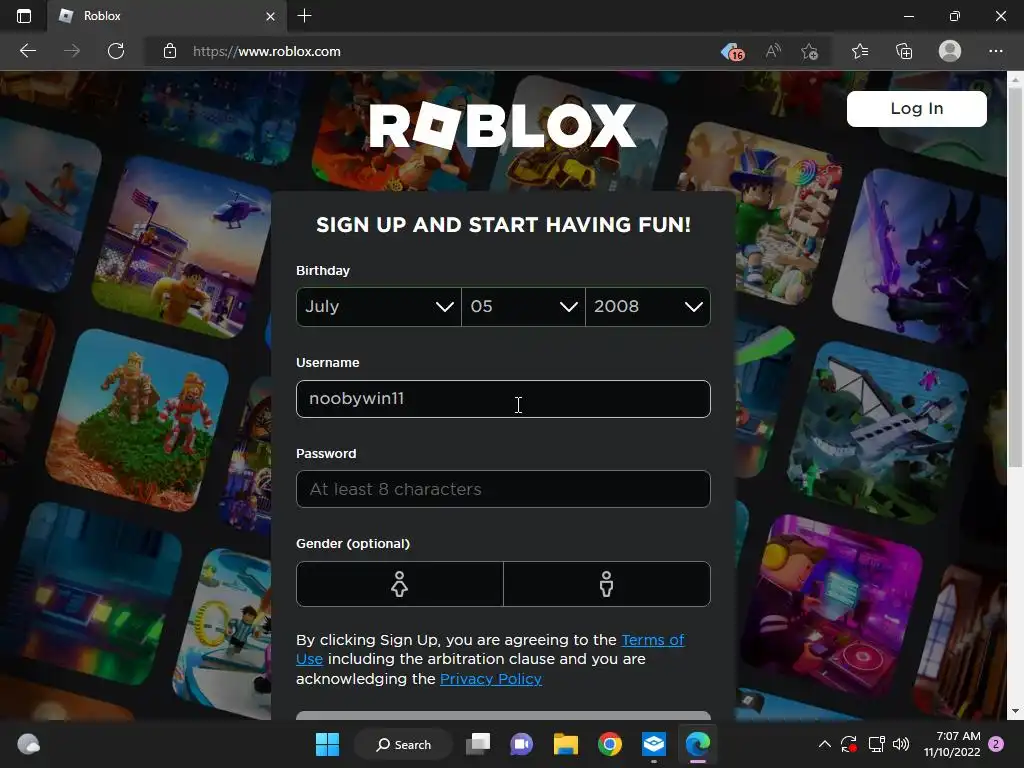
Task: Click the address bar URL
Action: (266, 51)
